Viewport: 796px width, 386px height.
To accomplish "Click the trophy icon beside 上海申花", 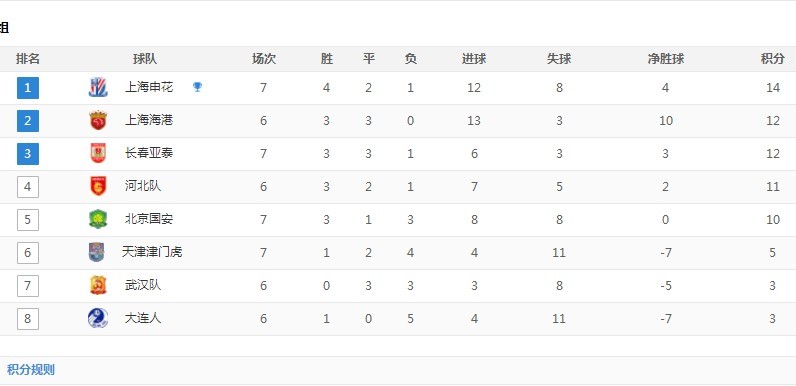I will point(197,87).
